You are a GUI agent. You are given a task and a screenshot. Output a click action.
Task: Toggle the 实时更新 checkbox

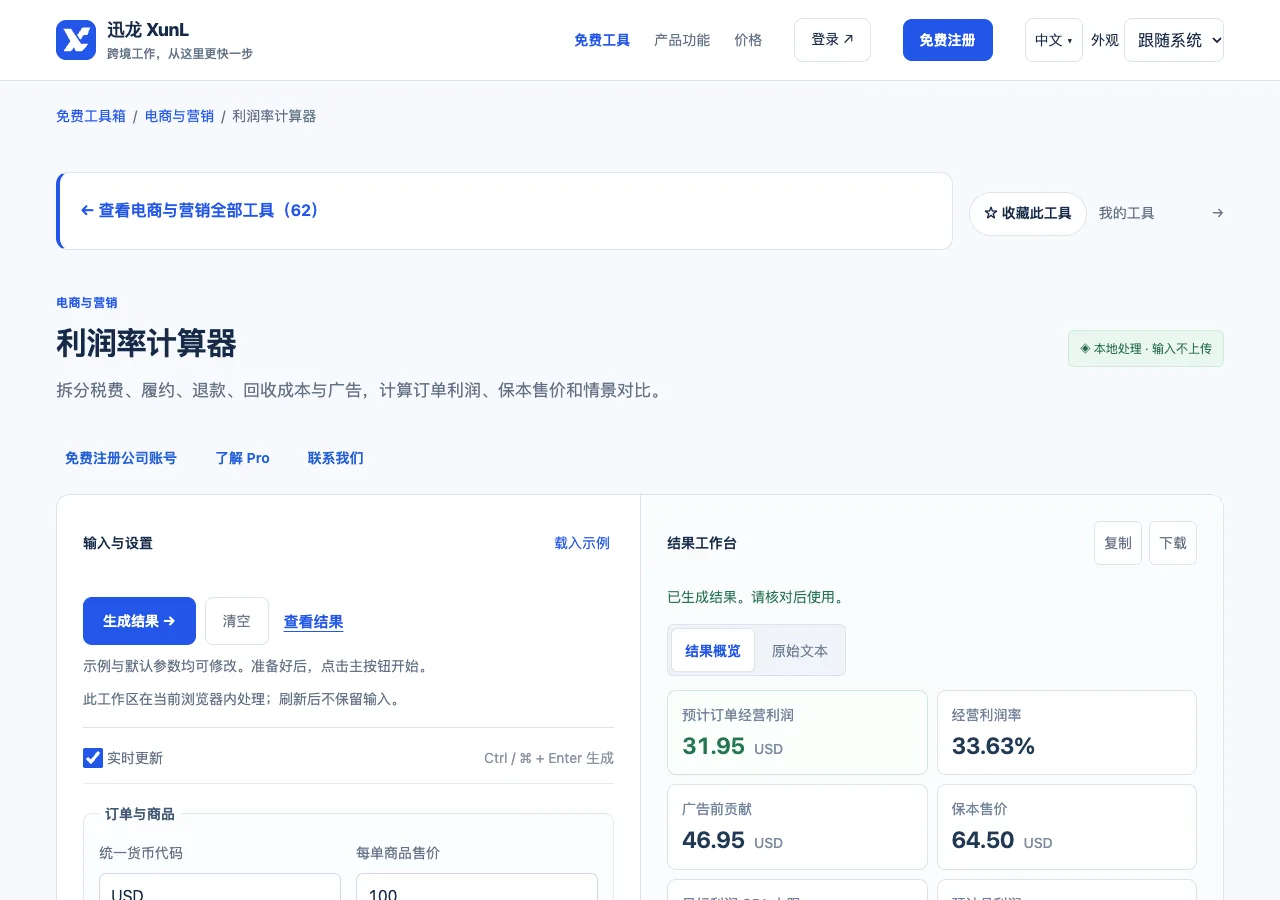coord(93,758)
